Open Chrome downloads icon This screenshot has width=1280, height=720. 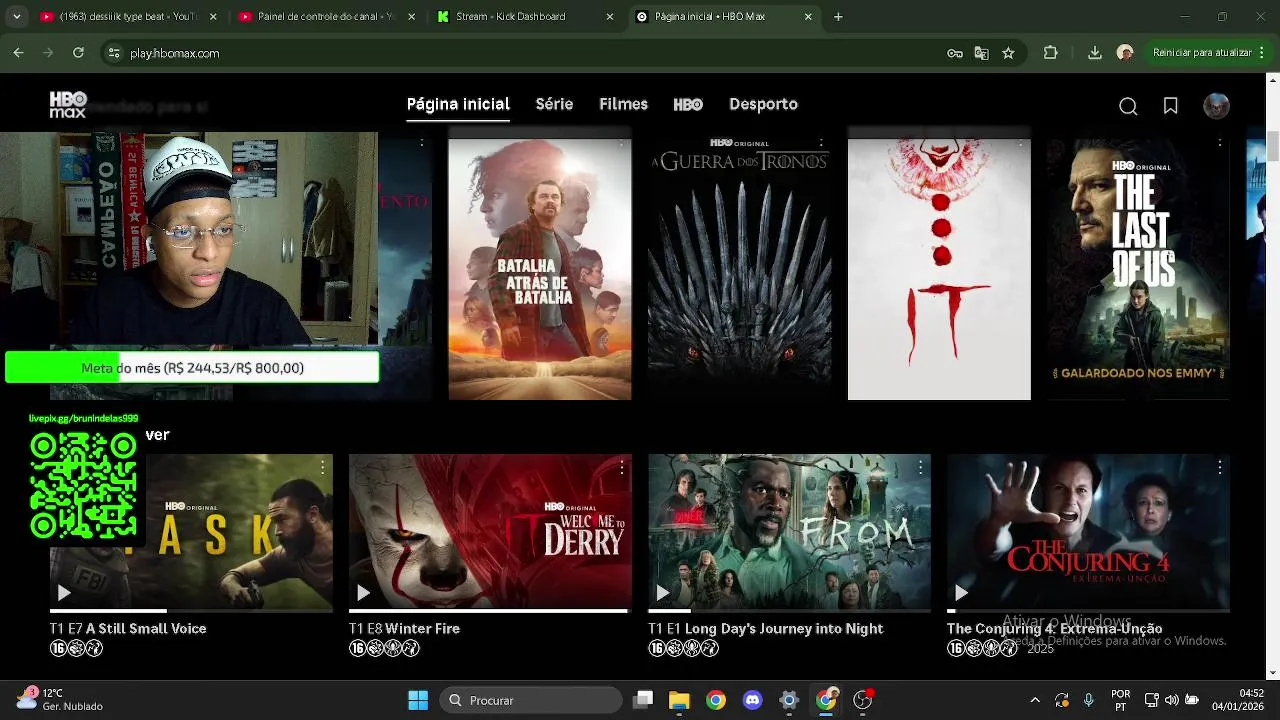point(1094,53)
